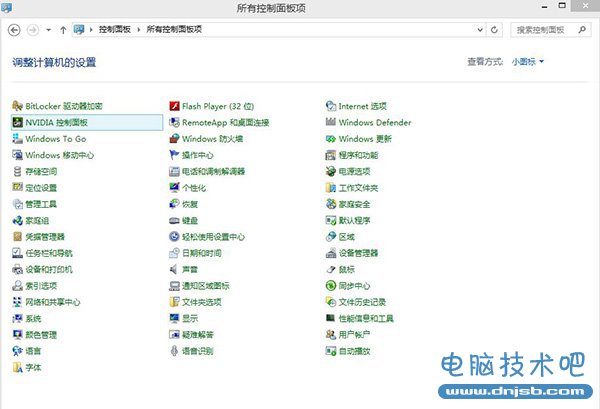Click the search magnifier icon
This screenshot has height=409, width=600.
tap(582, 29)
